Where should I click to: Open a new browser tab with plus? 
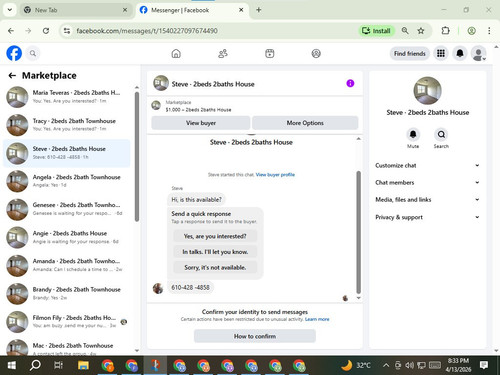[258, 10]
